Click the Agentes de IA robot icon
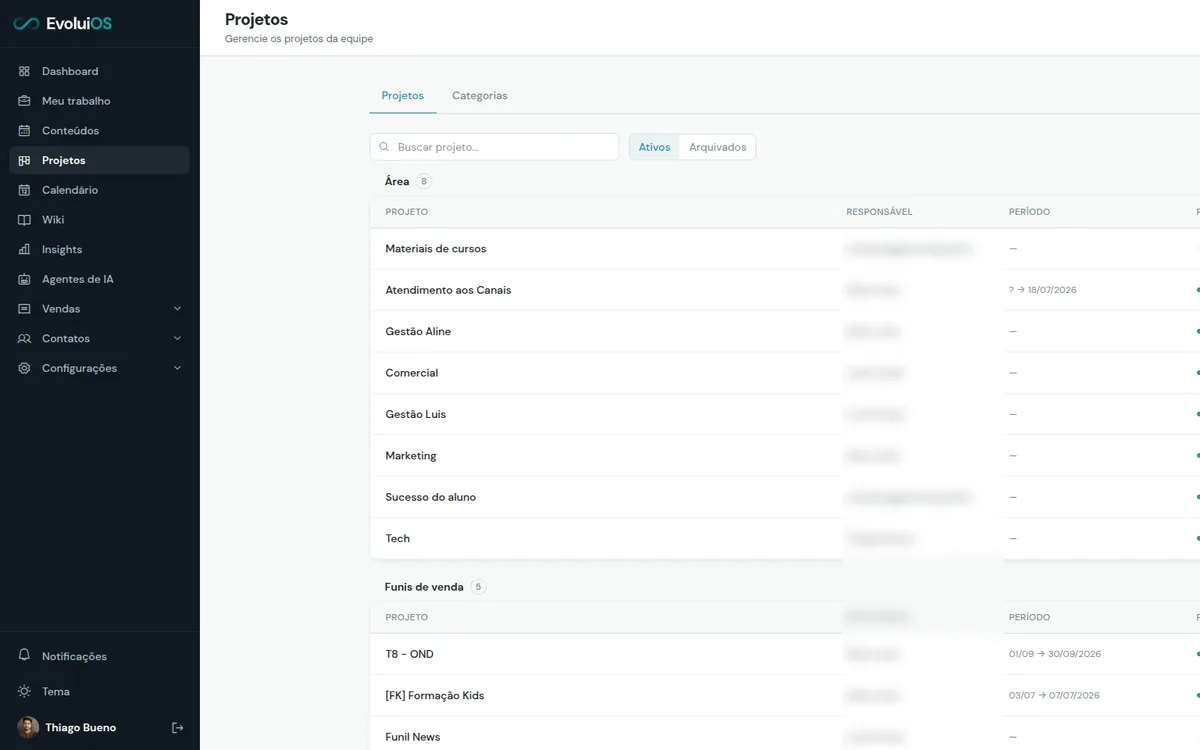Viewport: 1200px width, 750px height. click(x=24, y=279)
